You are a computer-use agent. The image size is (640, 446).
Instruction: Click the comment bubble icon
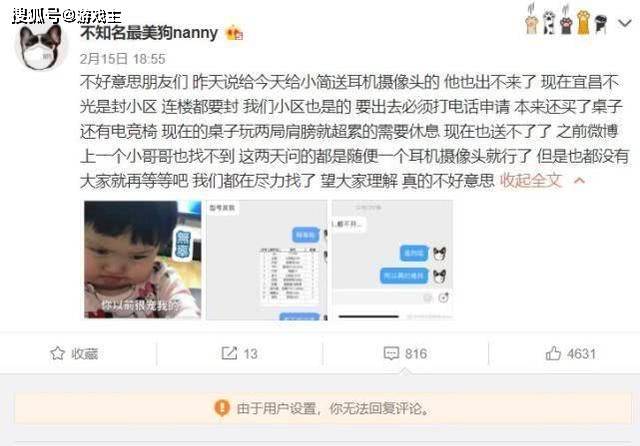(391, 353)
